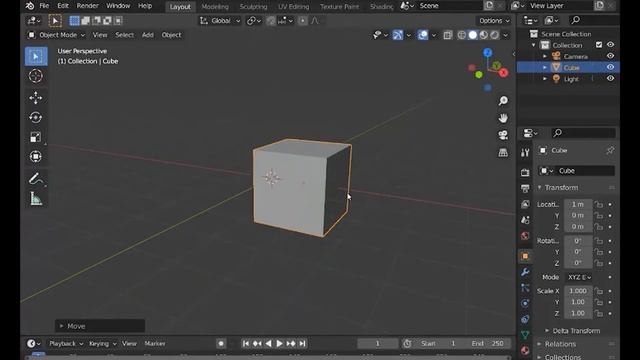Click the pan view hand icon
This screenshot has height=360, width=640.
point(503,118)
